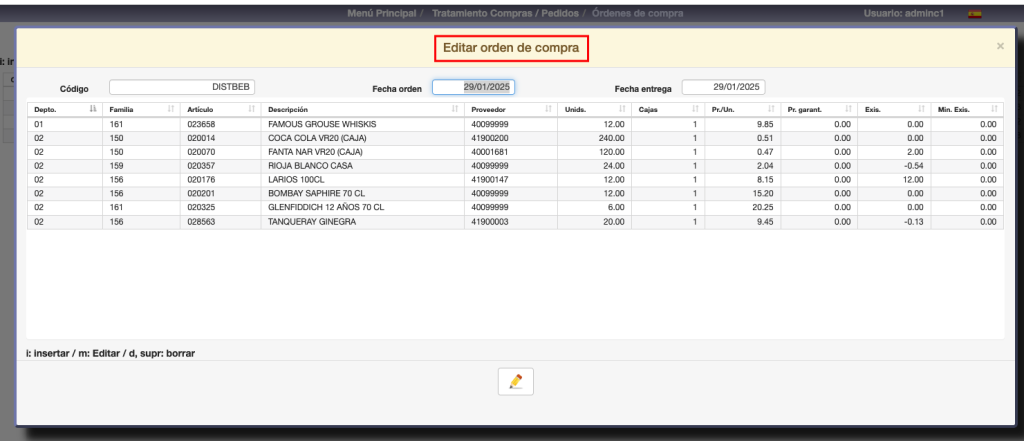
Task: Sort table by Familia column
Action: (140, 109)
